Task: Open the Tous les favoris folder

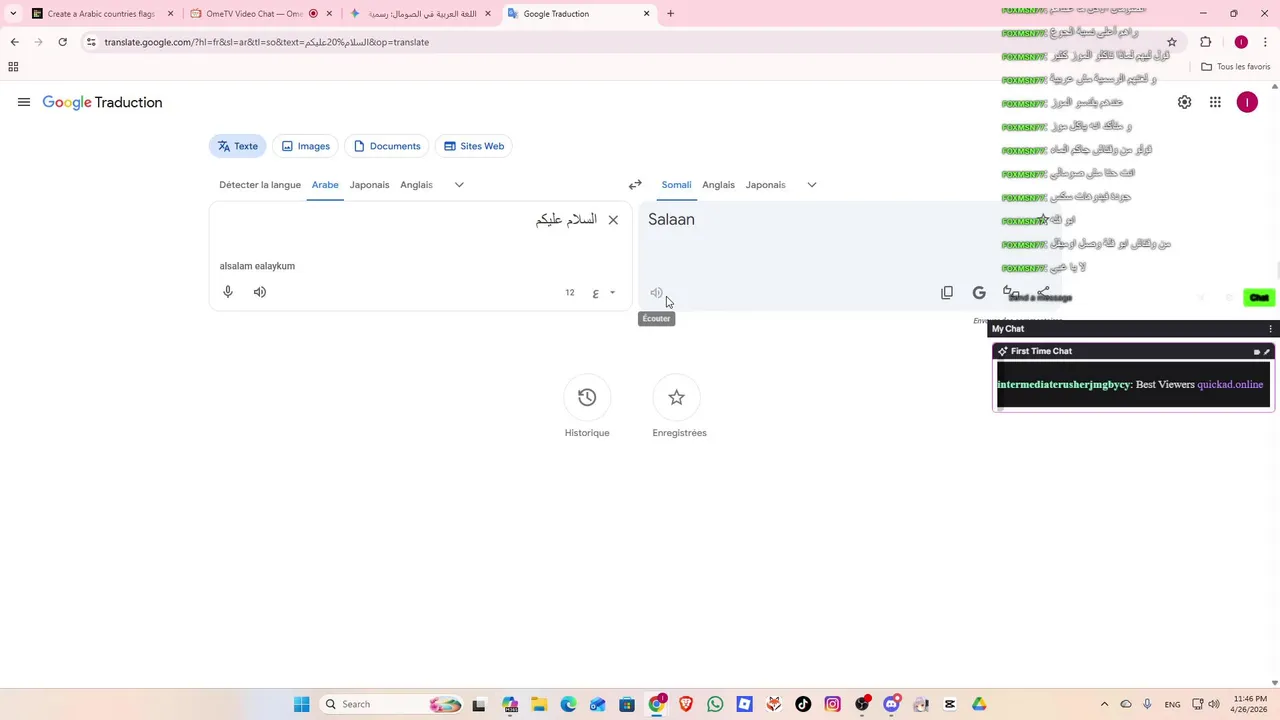Action: [1235, 67]
